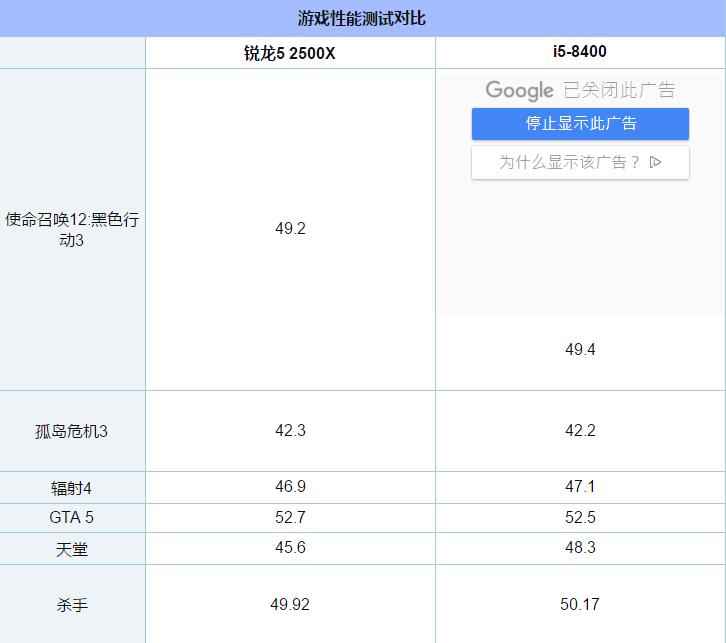Viewport: 726px width, 643px height.
Task: Click the 49.2 score cell
Action: (x=290, y=228)
